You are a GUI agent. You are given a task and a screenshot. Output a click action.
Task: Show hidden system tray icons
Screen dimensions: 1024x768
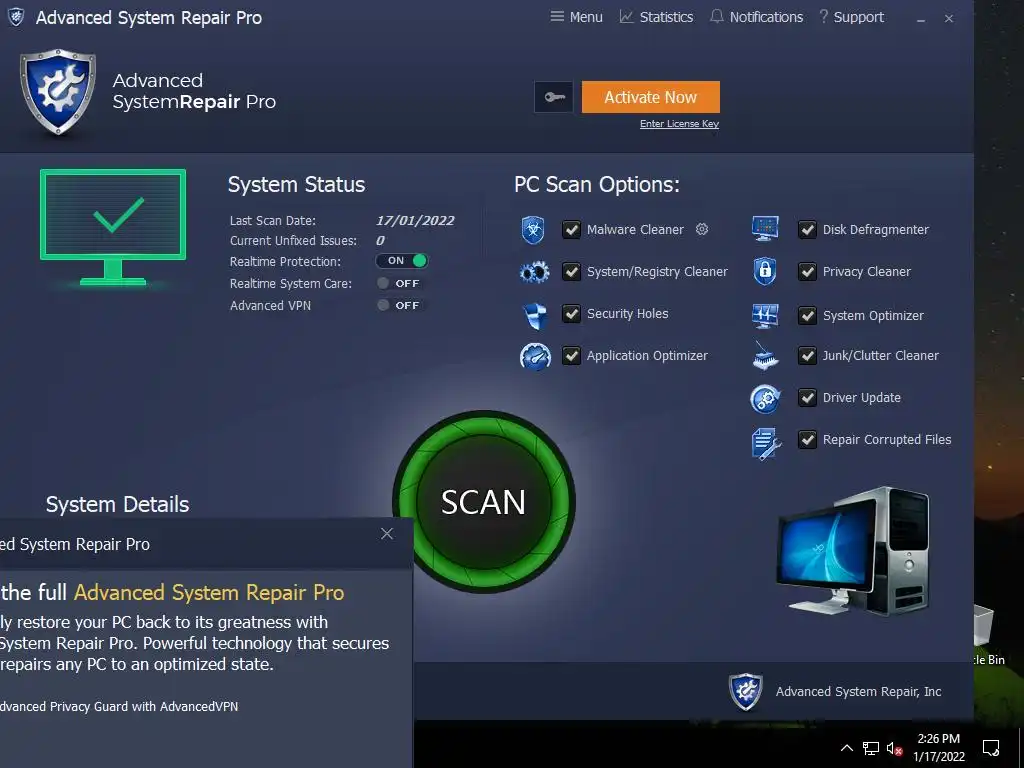pos(846,748)
